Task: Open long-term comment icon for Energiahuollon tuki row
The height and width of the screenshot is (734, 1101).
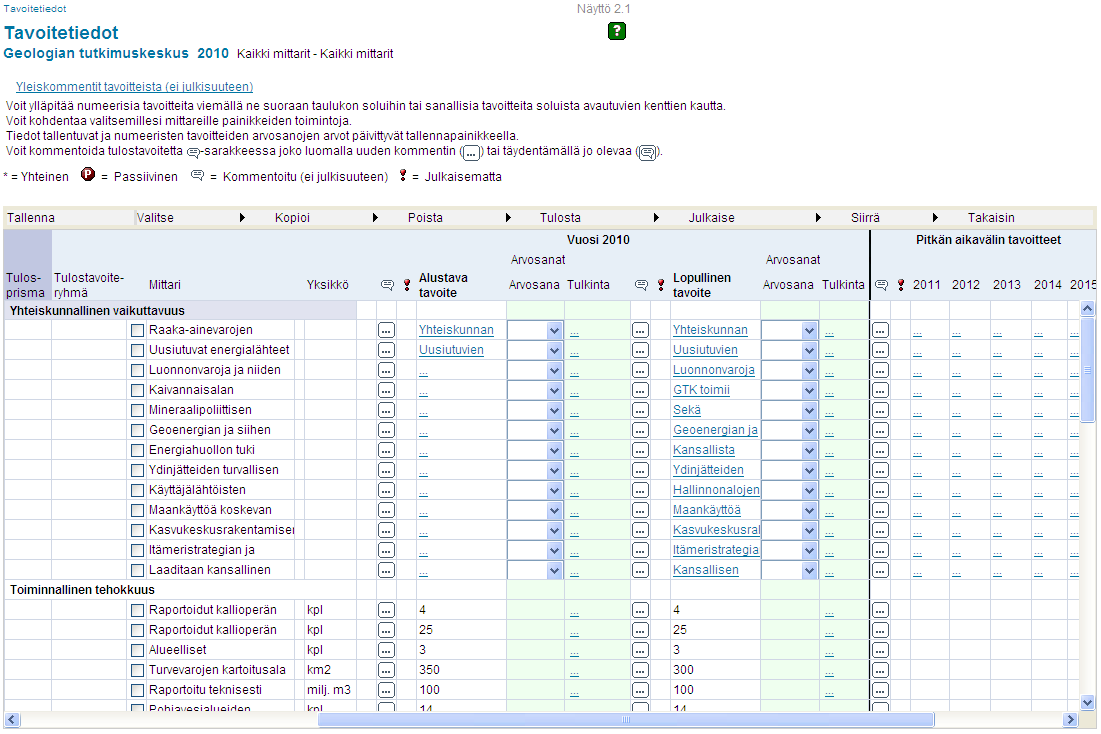Action: [881, 450]
